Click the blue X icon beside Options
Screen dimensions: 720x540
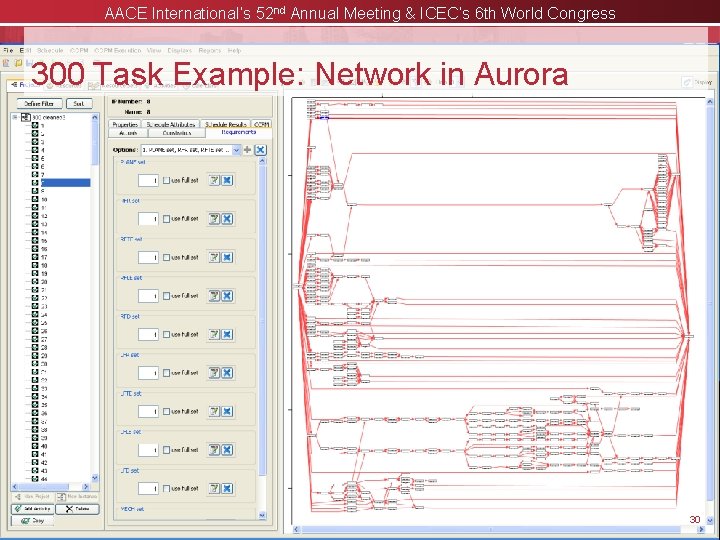point(260,150)
